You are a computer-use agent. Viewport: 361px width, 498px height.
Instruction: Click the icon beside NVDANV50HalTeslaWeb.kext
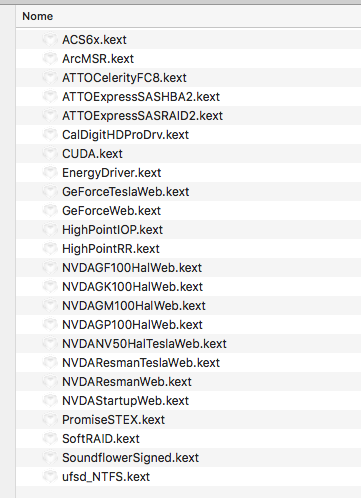click(x=50, y=343)
